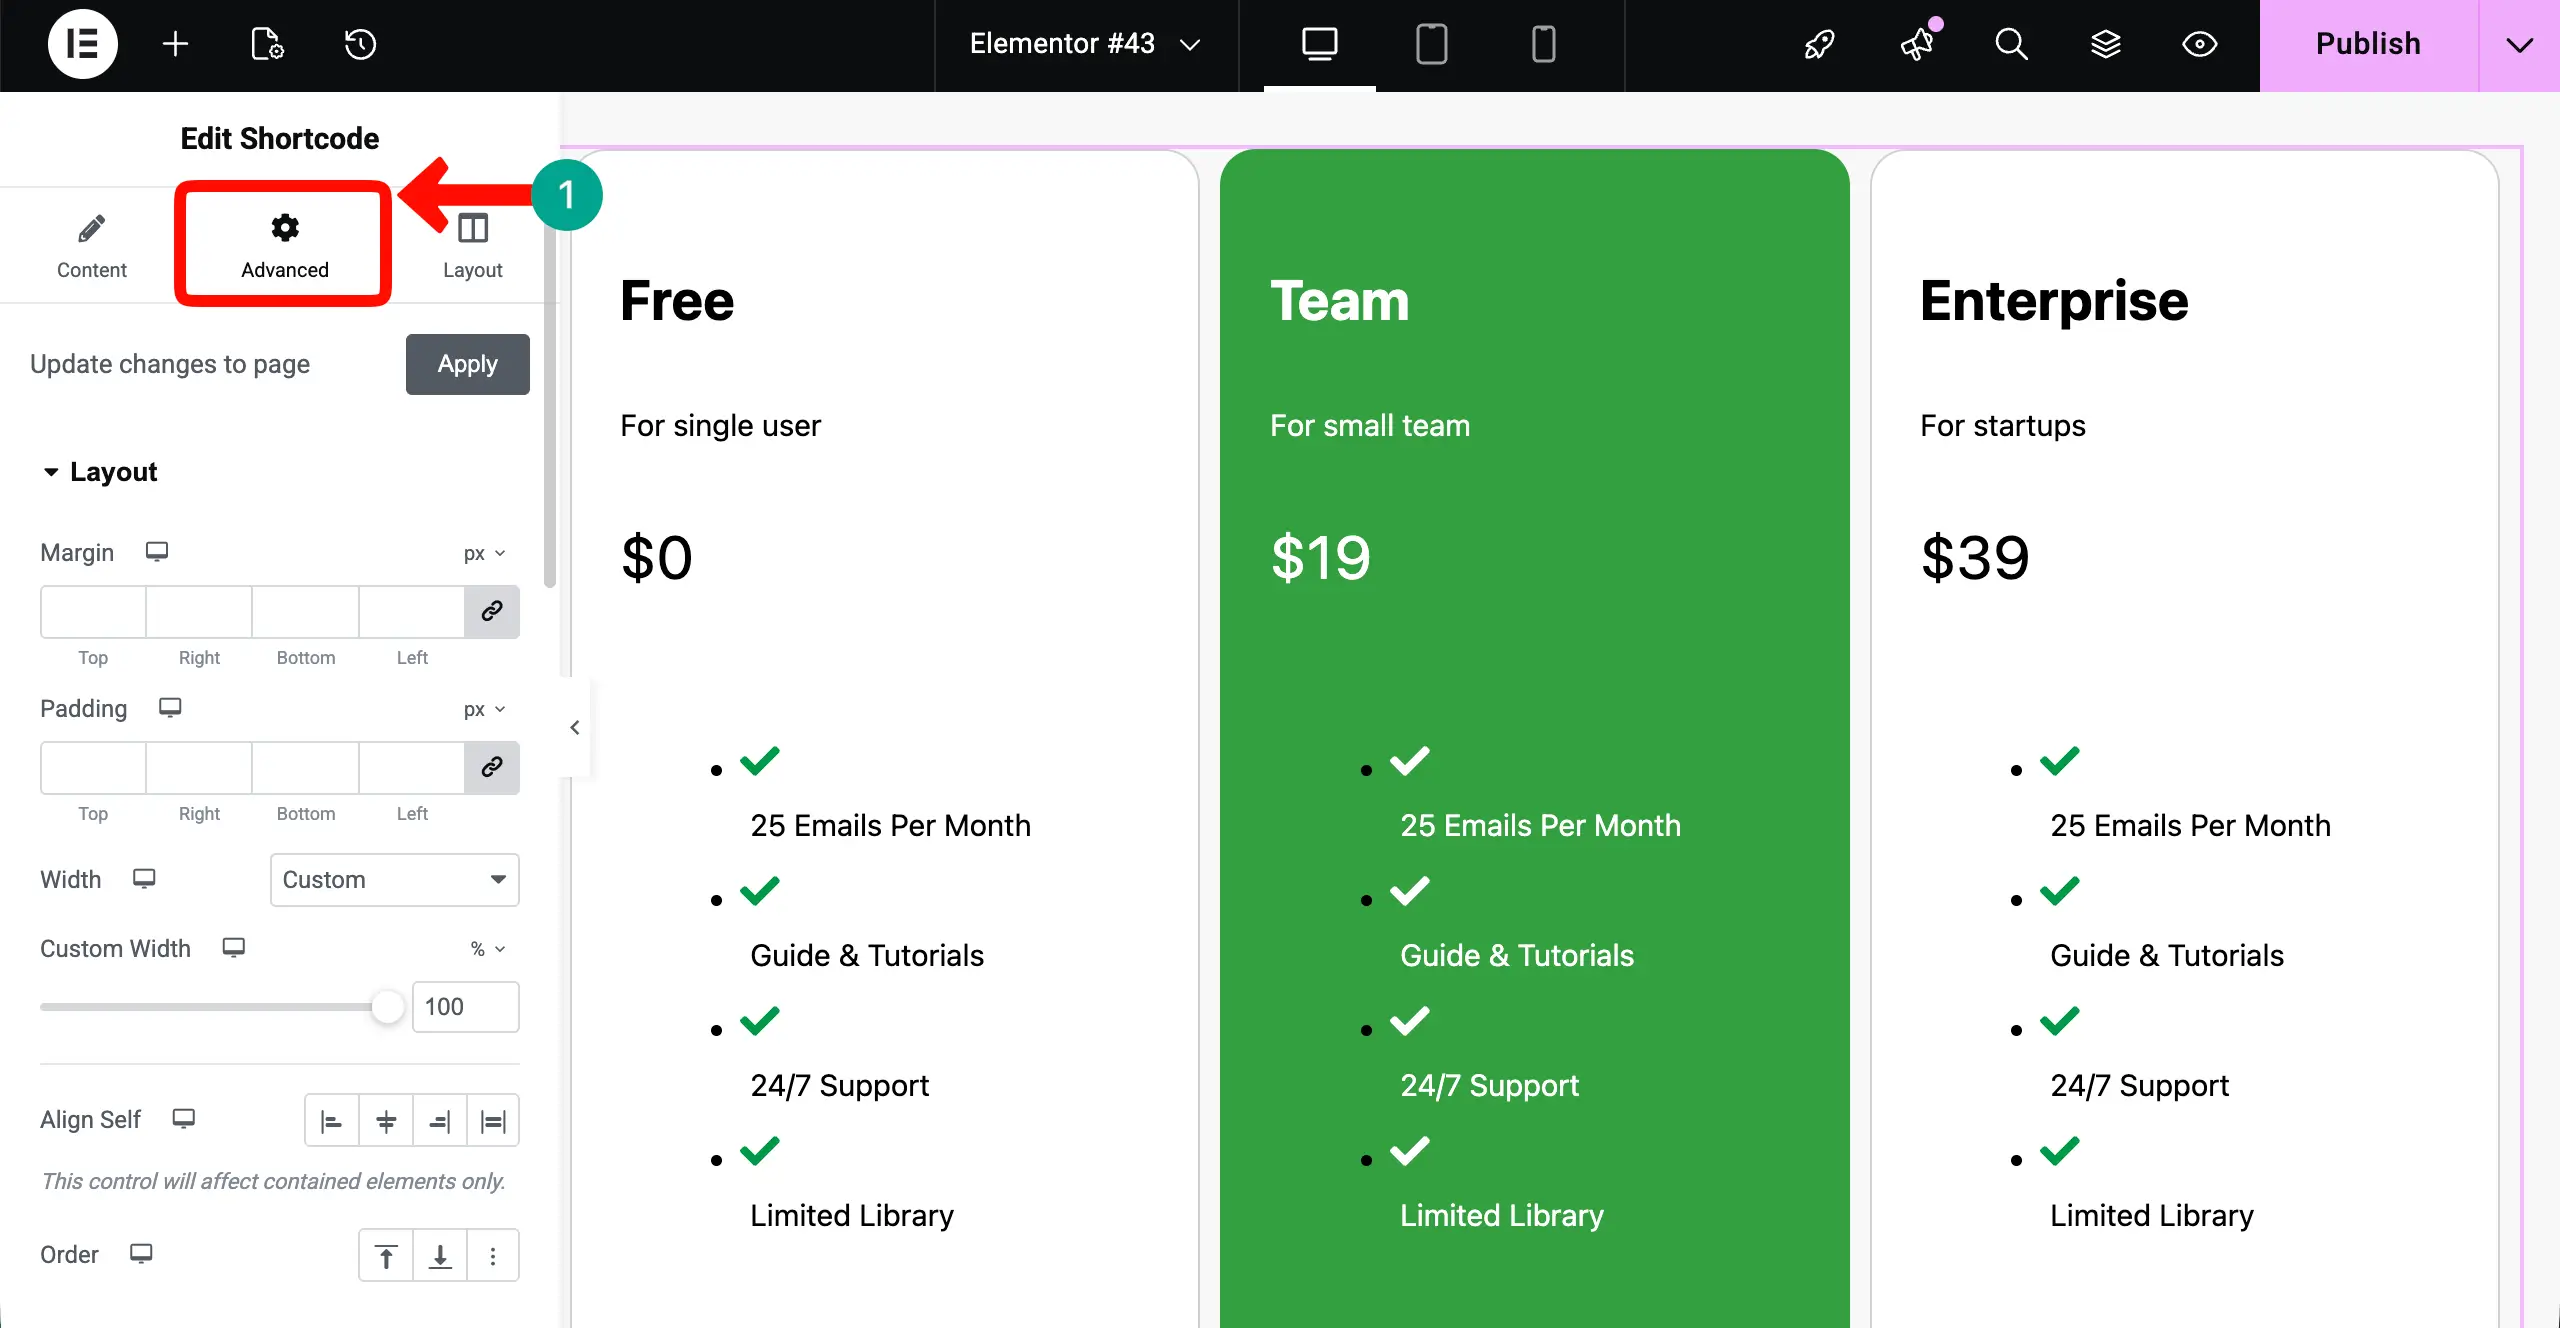This screenshot has width=2560, height=1328.
Task: Switch to tablet preview mode
Action: pos(1432,44)
